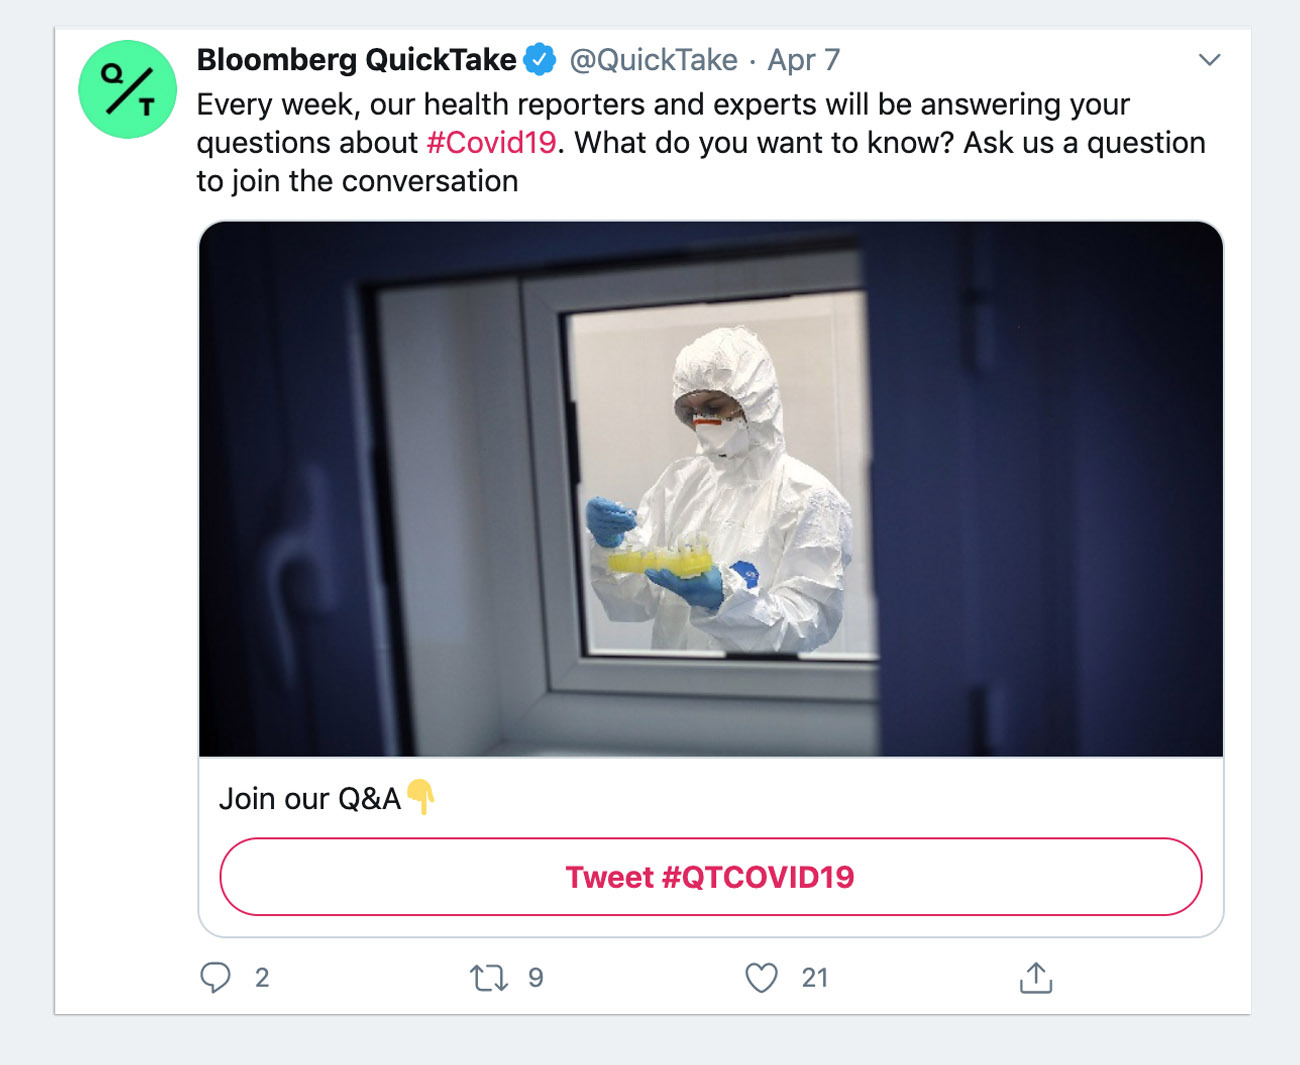Open the Apr 7 timestamp link
Viewport: 1300px width, 1065px height.
(x=803, y=60)
